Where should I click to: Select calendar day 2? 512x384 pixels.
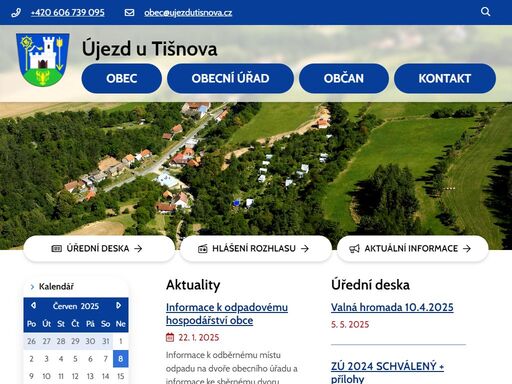(x=31, y=359)
